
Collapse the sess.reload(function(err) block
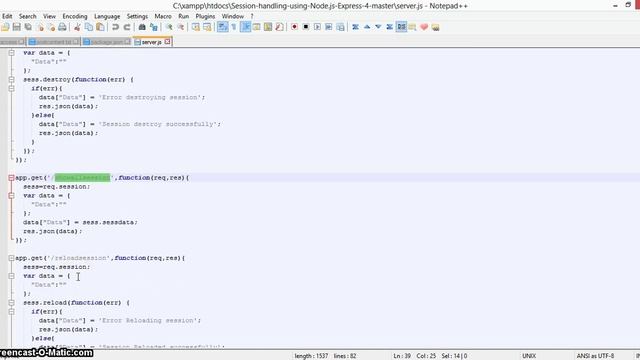[x=11, y=303]
